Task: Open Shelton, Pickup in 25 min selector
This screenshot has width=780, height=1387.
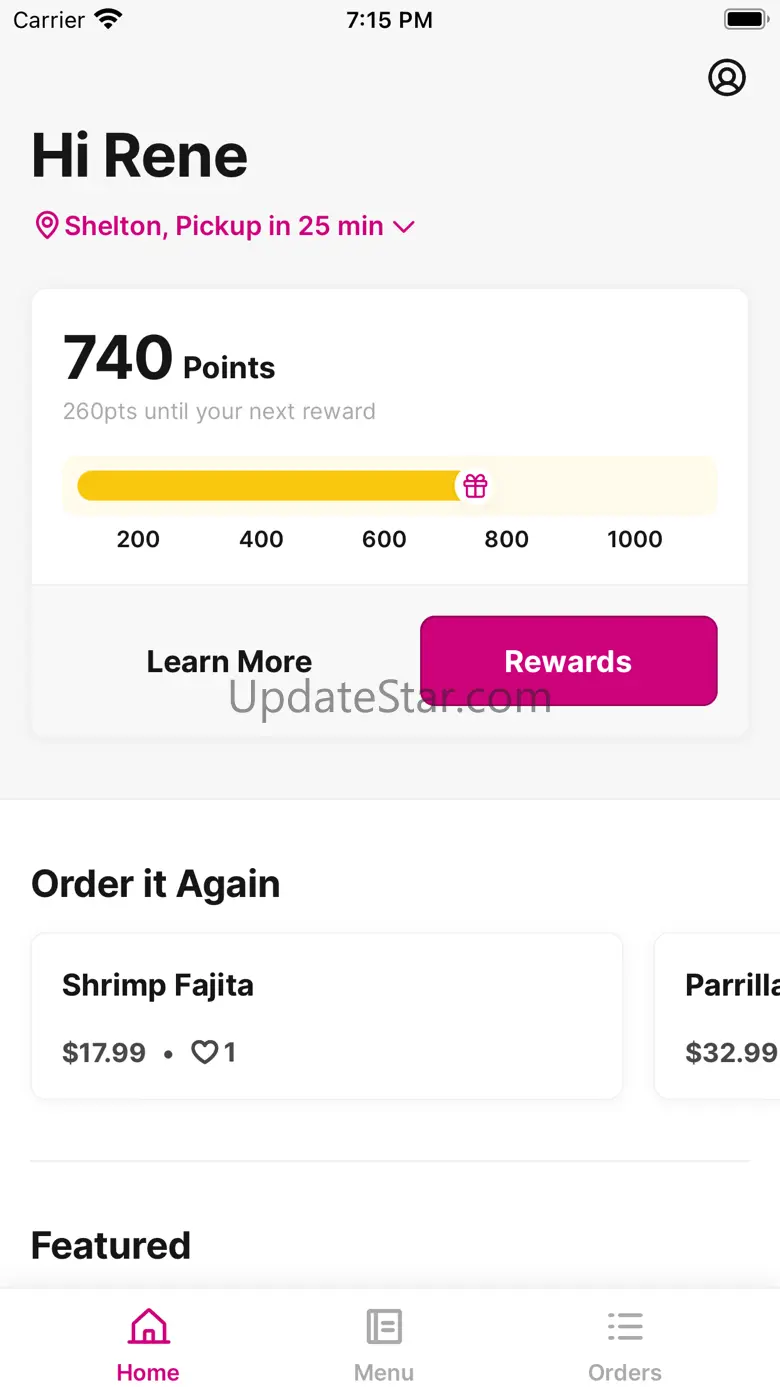Action: (x=224, y=226)
